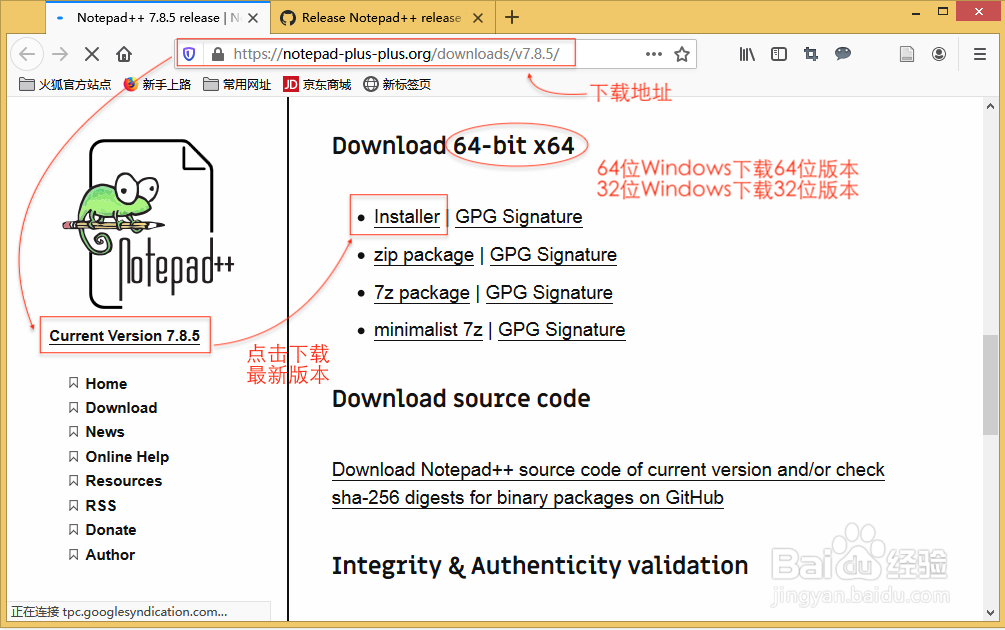Open the Current Version 7.8.5 link
Screen dimensions: 1005x630
coord(125,336)
